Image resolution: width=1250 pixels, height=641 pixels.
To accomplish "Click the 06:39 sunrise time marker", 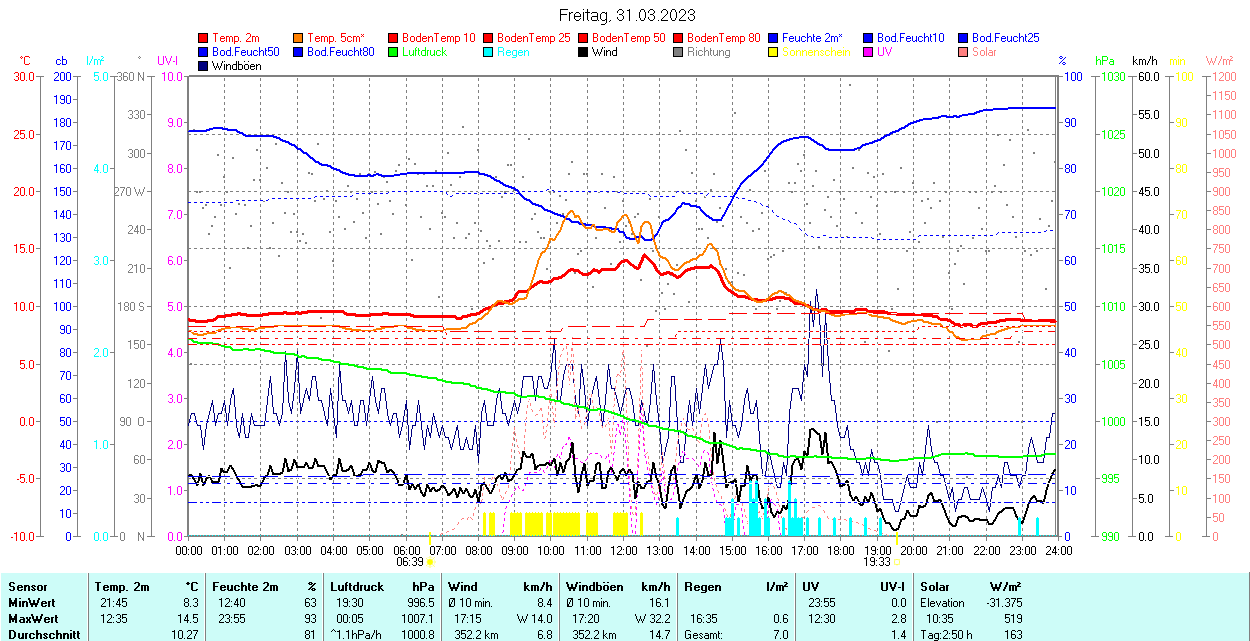I will [409, 562].
